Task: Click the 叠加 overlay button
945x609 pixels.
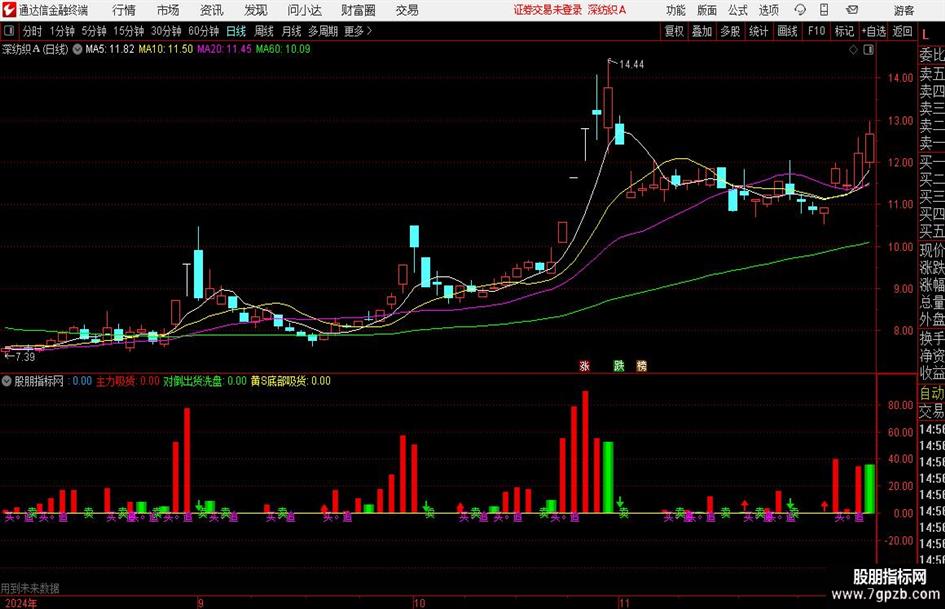Action: 702,31
